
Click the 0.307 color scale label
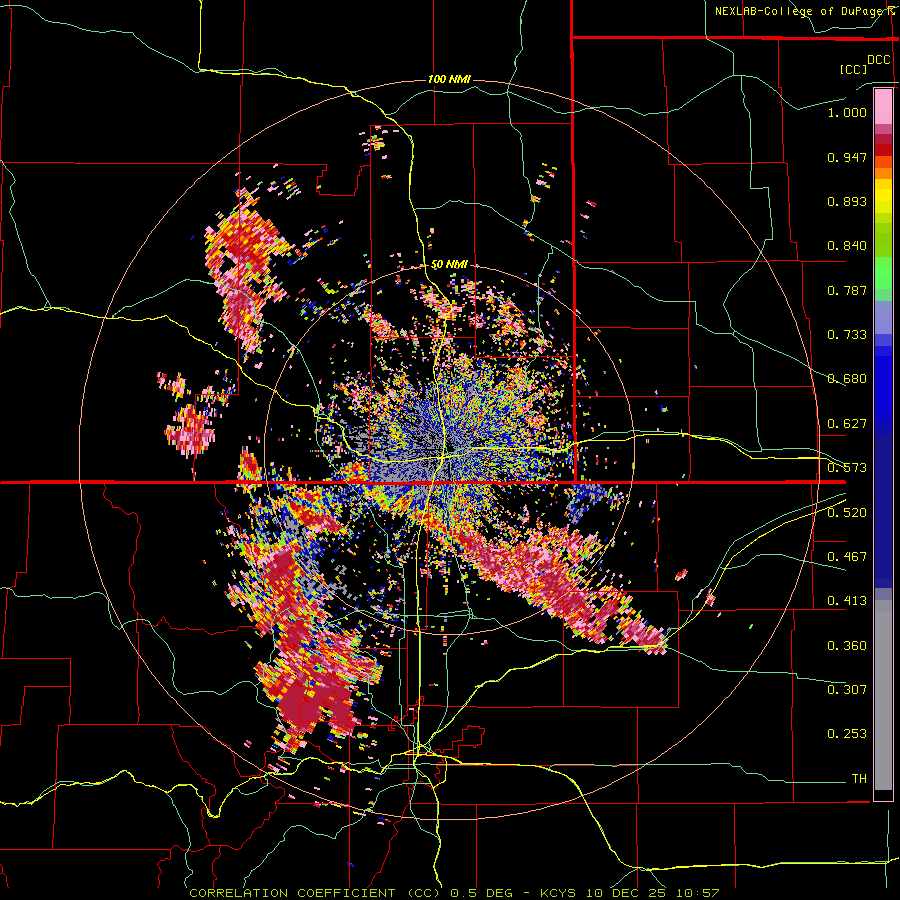847,689
